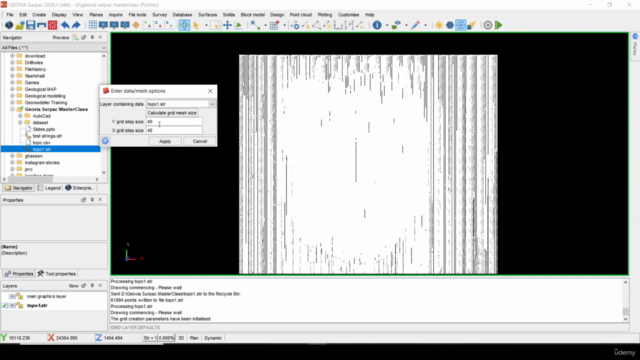Open the Layer containing data dropdown
The width and height of the screenshot is (640, 360).
[212, 104]
